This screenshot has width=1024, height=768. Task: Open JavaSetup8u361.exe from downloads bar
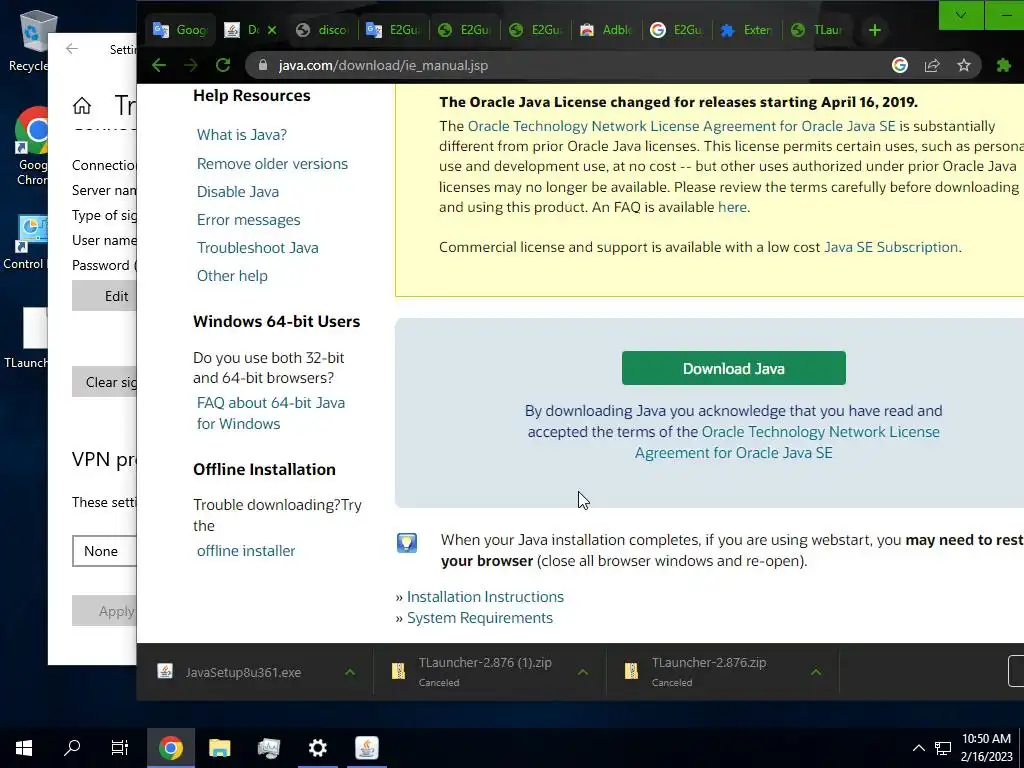click(243, 672)
